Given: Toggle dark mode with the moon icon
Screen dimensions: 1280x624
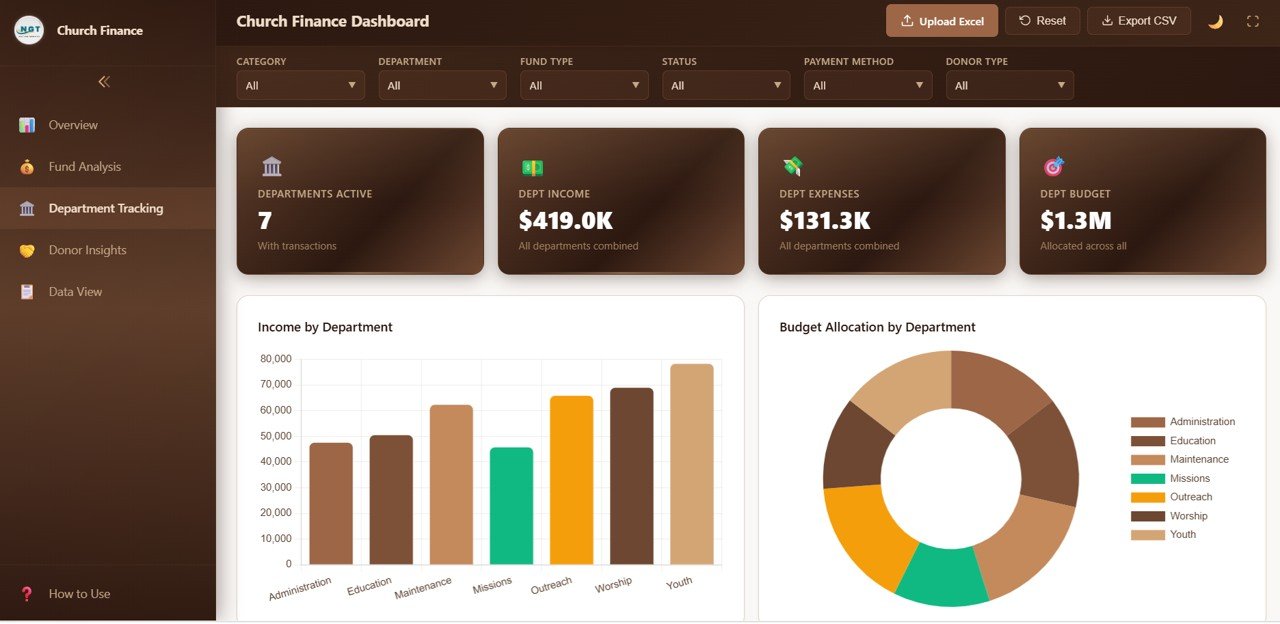Looking at the screenshot, I should pyautogui.click(x=1215, y=20).
